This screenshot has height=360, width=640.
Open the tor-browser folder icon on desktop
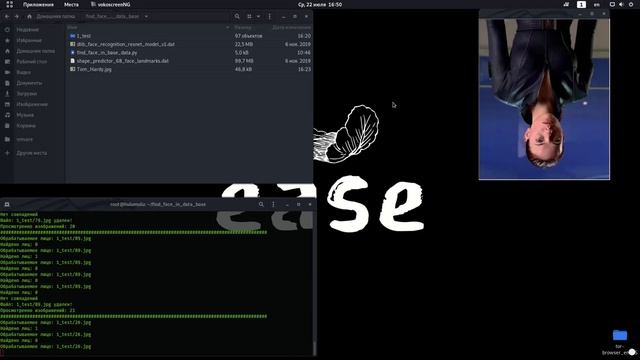click(x=620, y=336)
